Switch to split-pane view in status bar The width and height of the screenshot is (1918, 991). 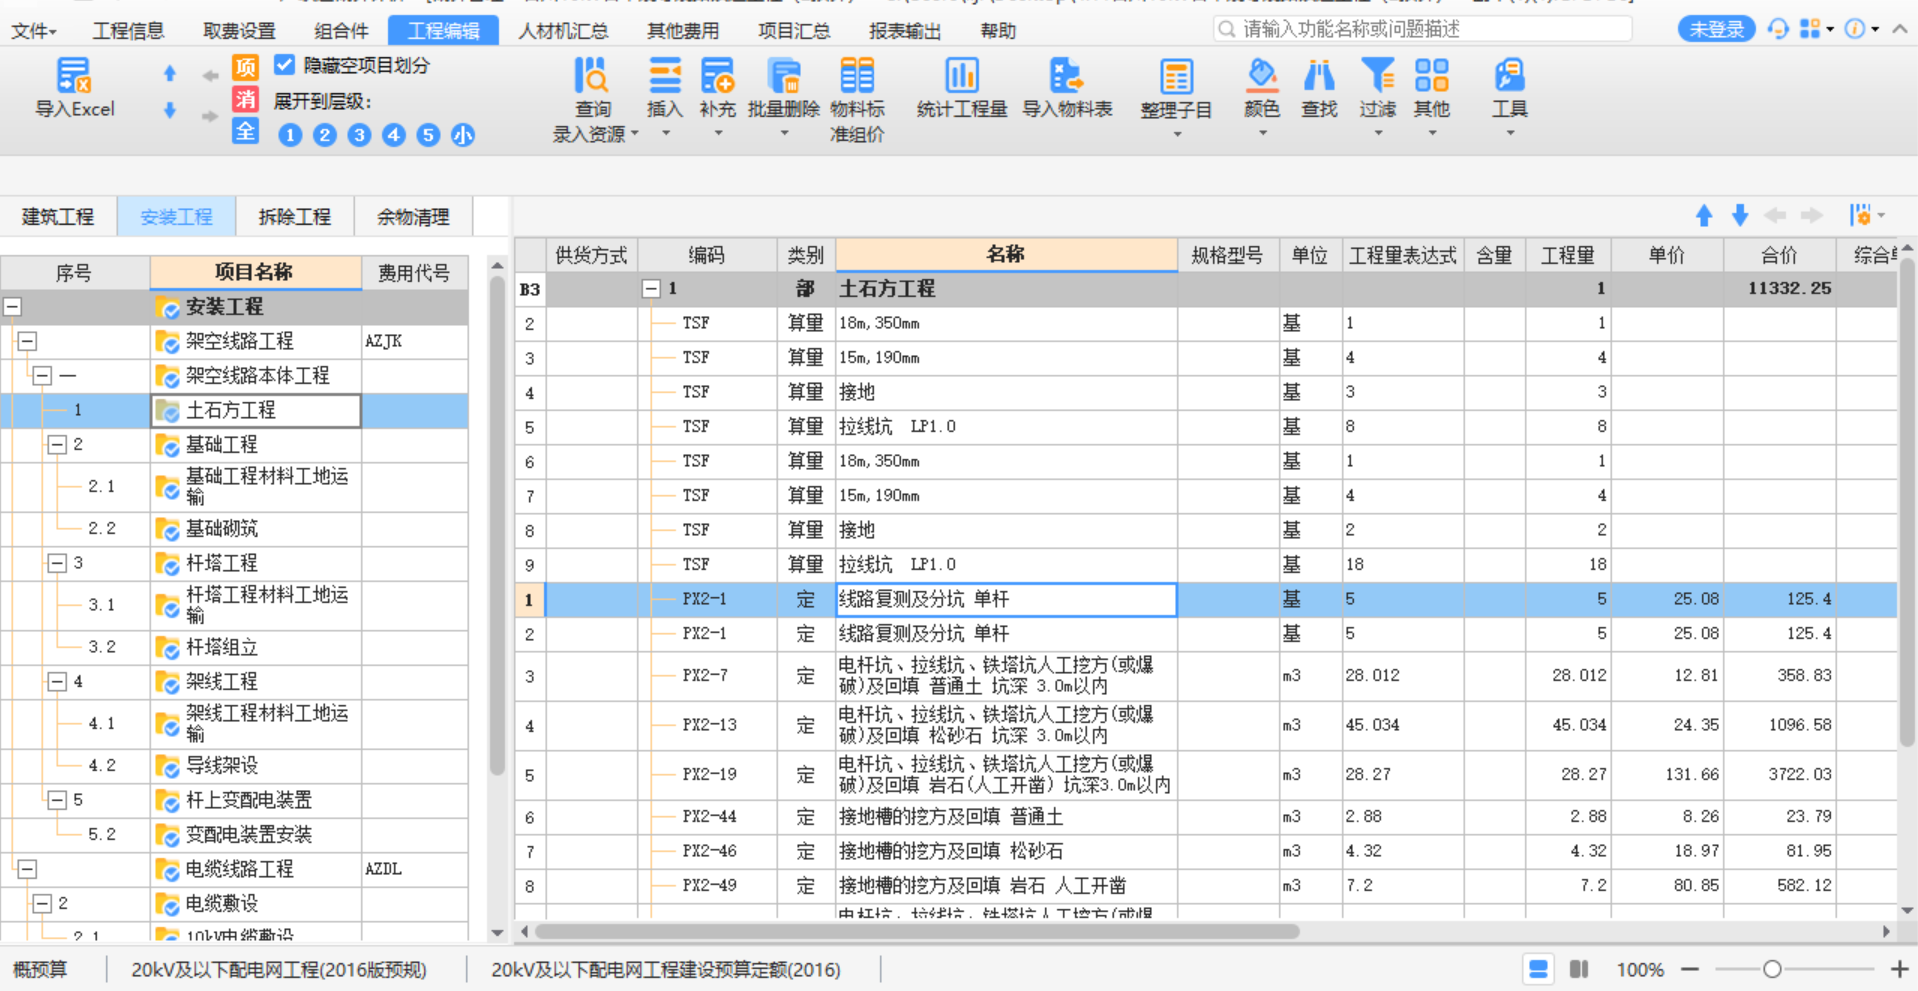coord(1579,969)
